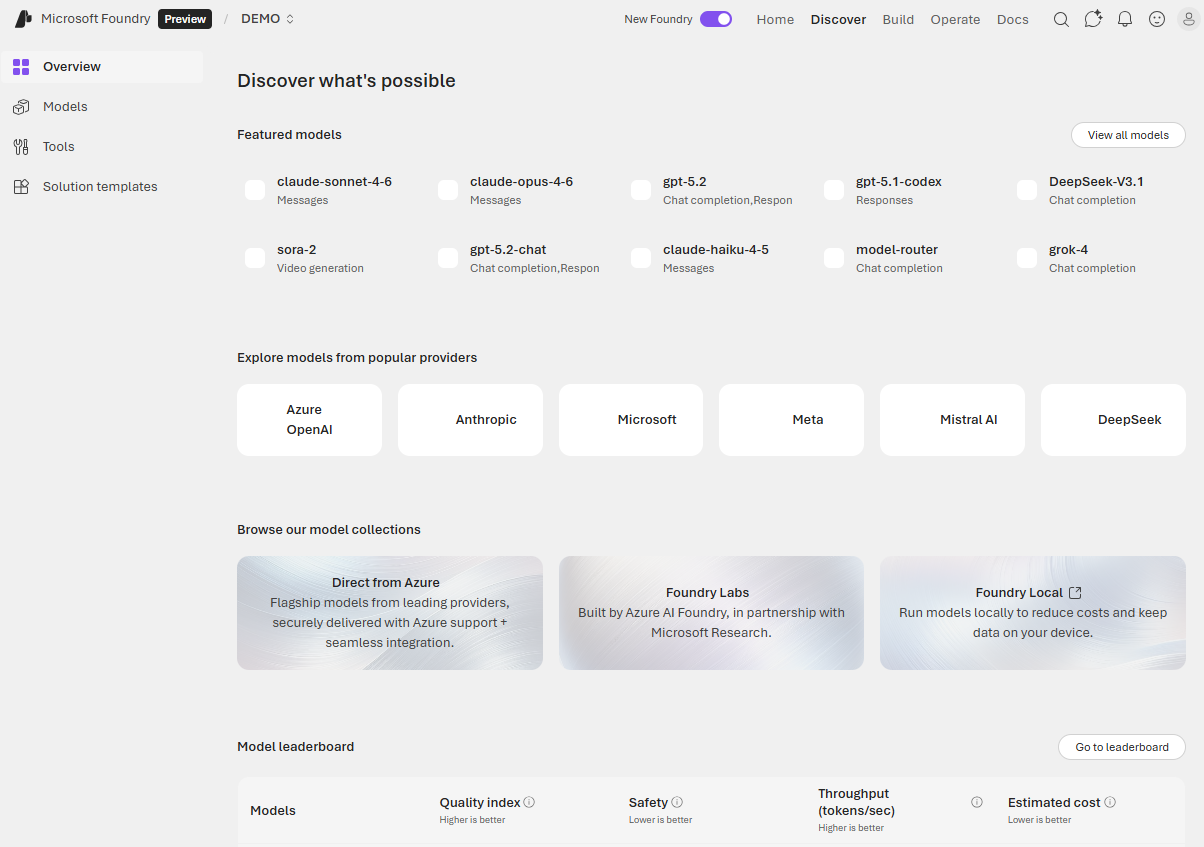The width and height of the screenshot is (1204, 847).
Task: Open the DEMO project switcher dropdown
Action: point(266,18)
